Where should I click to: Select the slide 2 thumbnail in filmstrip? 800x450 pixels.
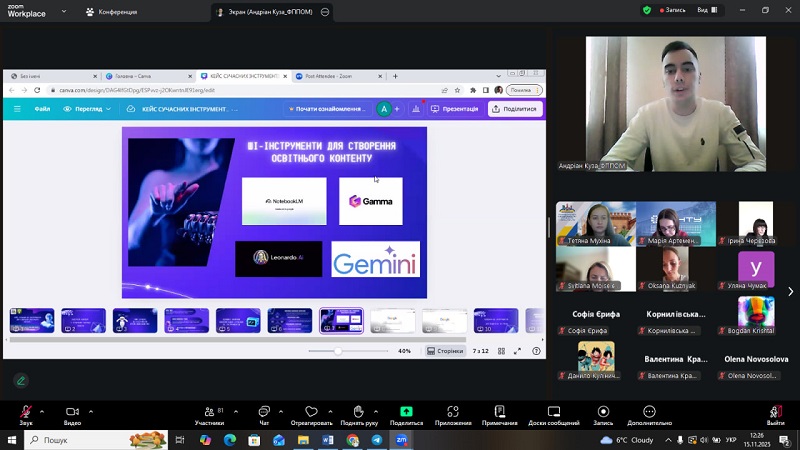click(x=83, y=320)
